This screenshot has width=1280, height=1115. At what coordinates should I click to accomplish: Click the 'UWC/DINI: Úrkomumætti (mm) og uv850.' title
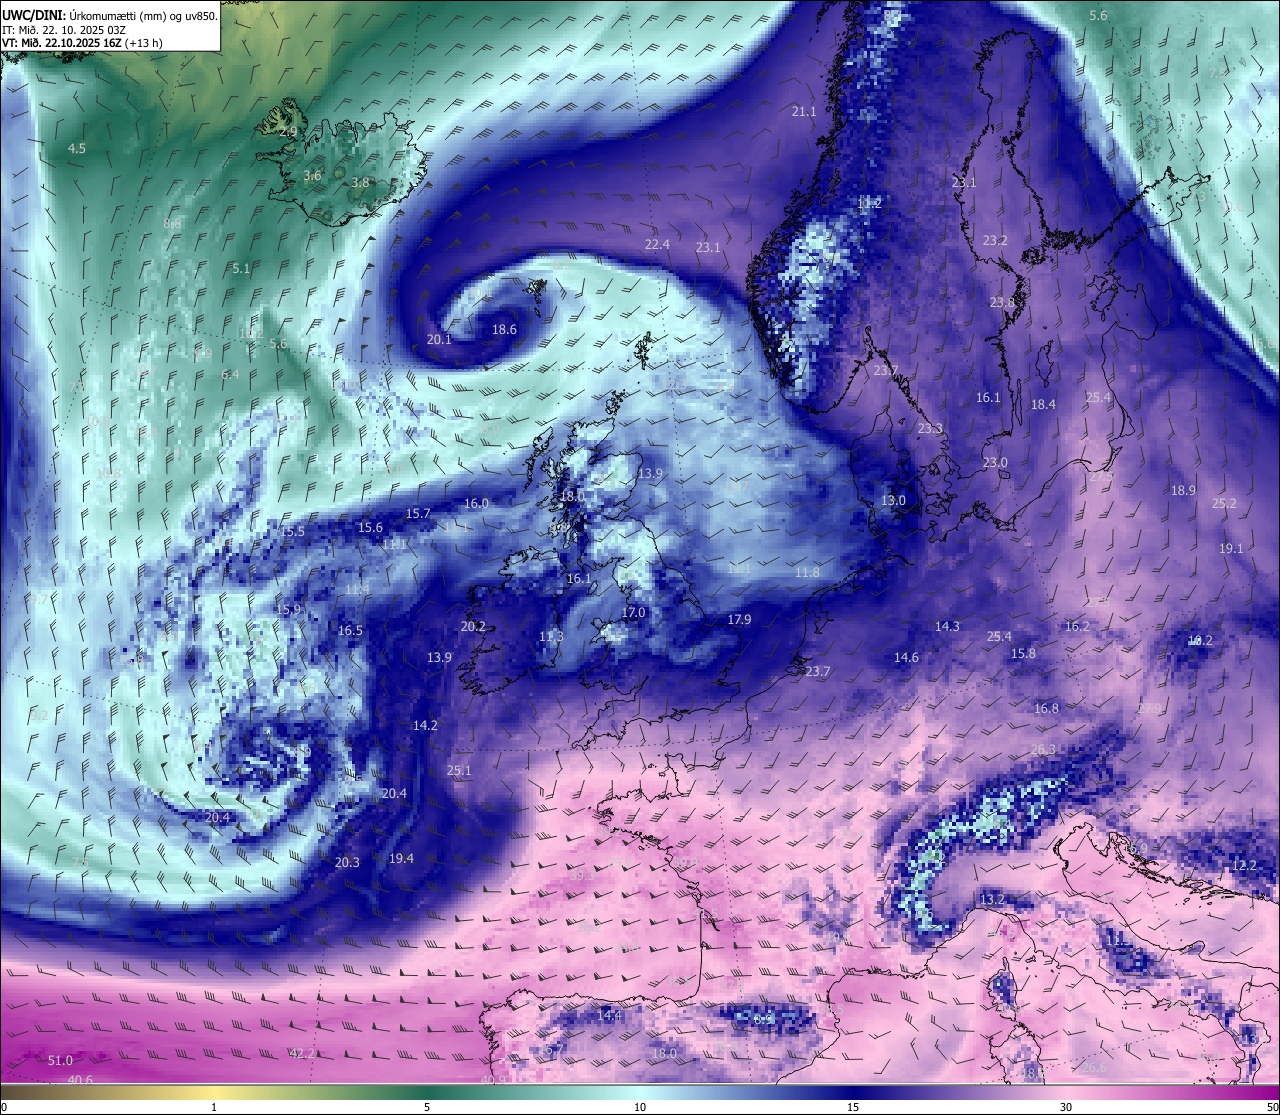click(x=110, y=15)
